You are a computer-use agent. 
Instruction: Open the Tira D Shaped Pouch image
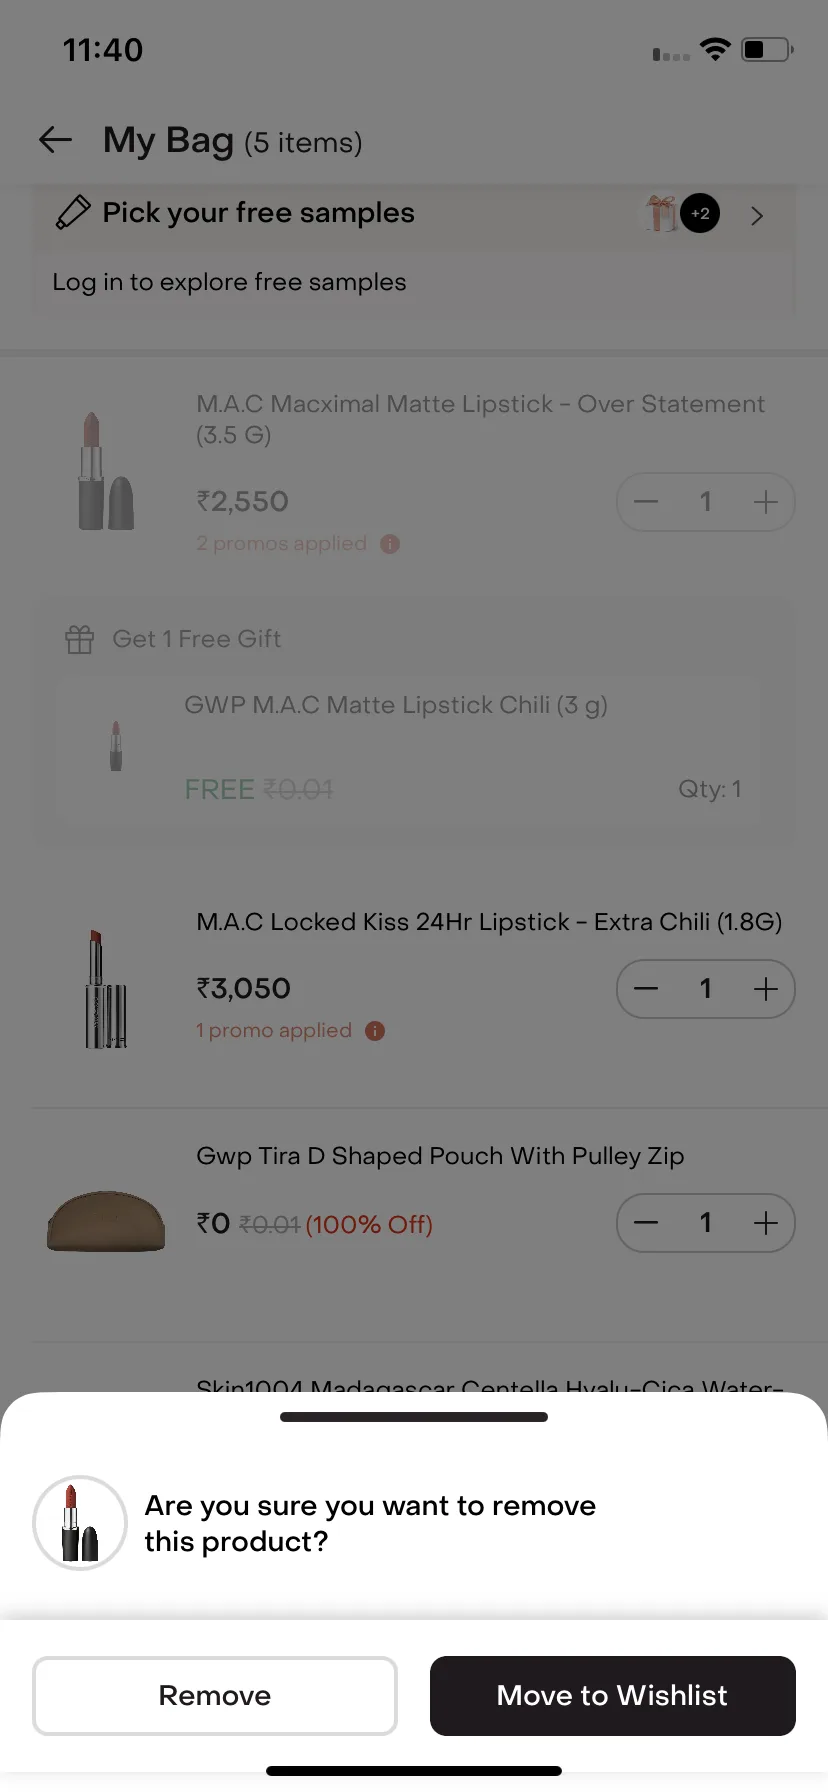[106, 1221]
